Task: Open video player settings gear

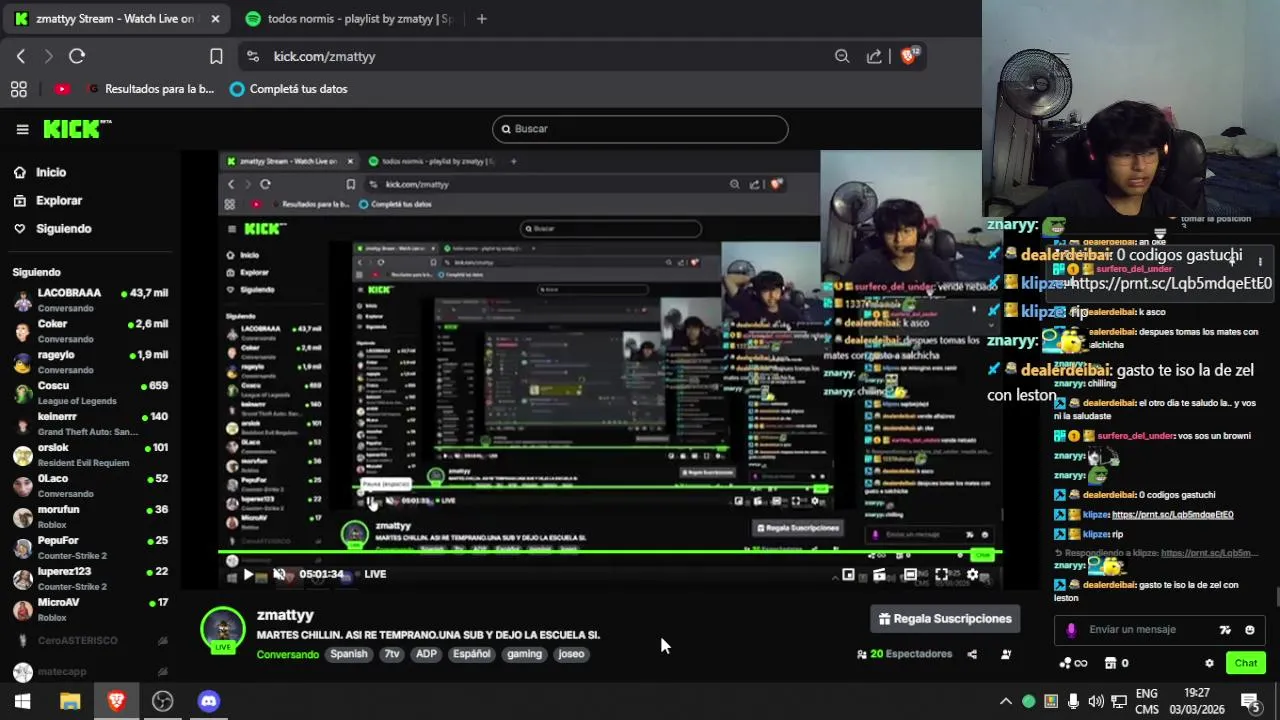Action: (x=972, y=575)
